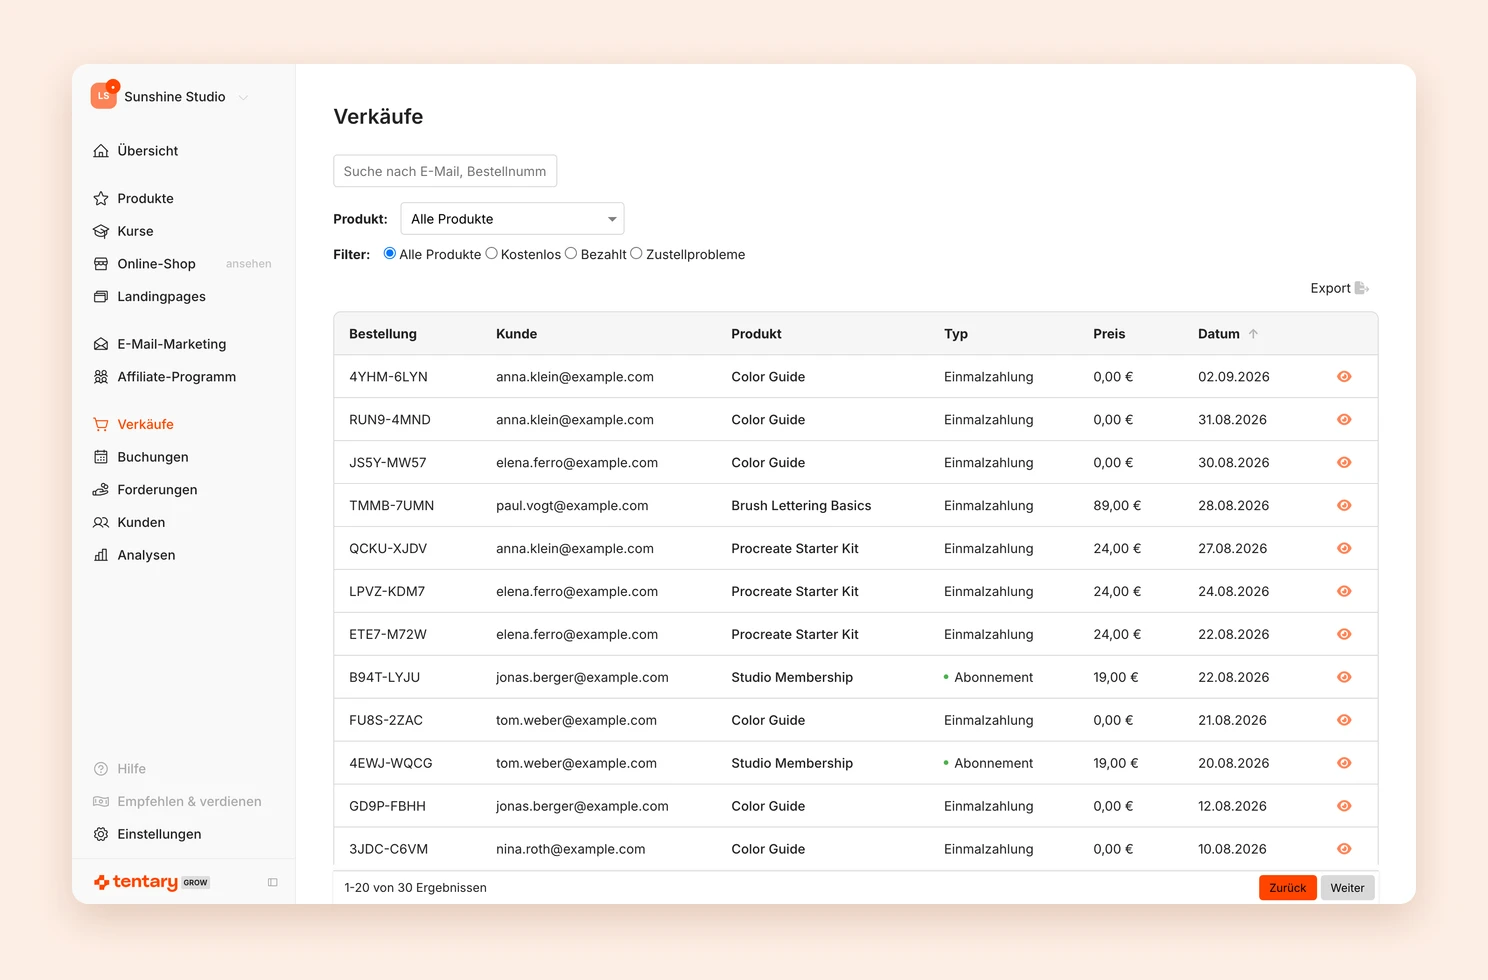Click Brush Lettering Basics product cell
The width and height of the screenshot is (1488, 980).
pos(801,506)
